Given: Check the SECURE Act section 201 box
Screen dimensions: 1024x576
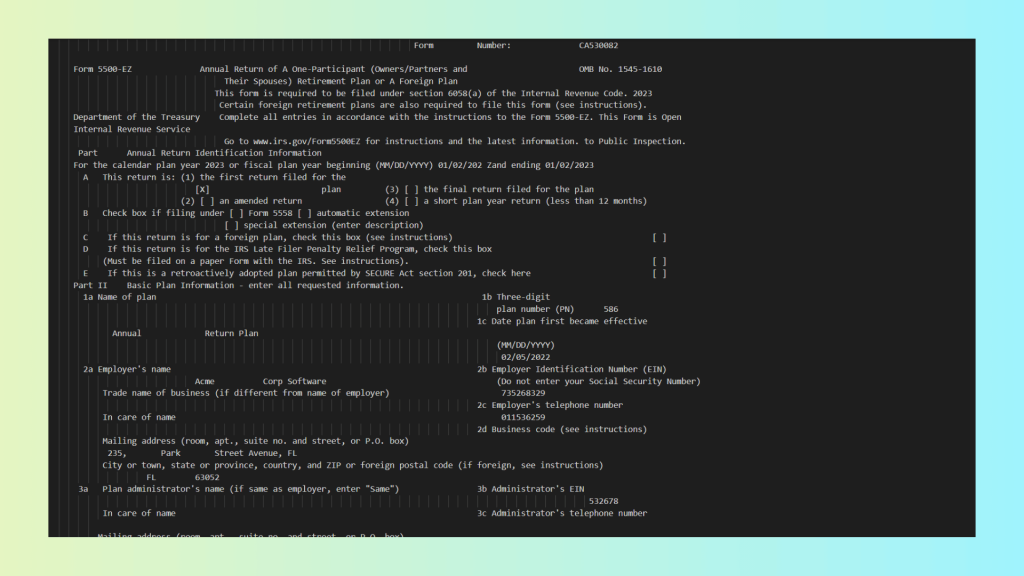Looking at the screenshot, I should tap(658, 273).
